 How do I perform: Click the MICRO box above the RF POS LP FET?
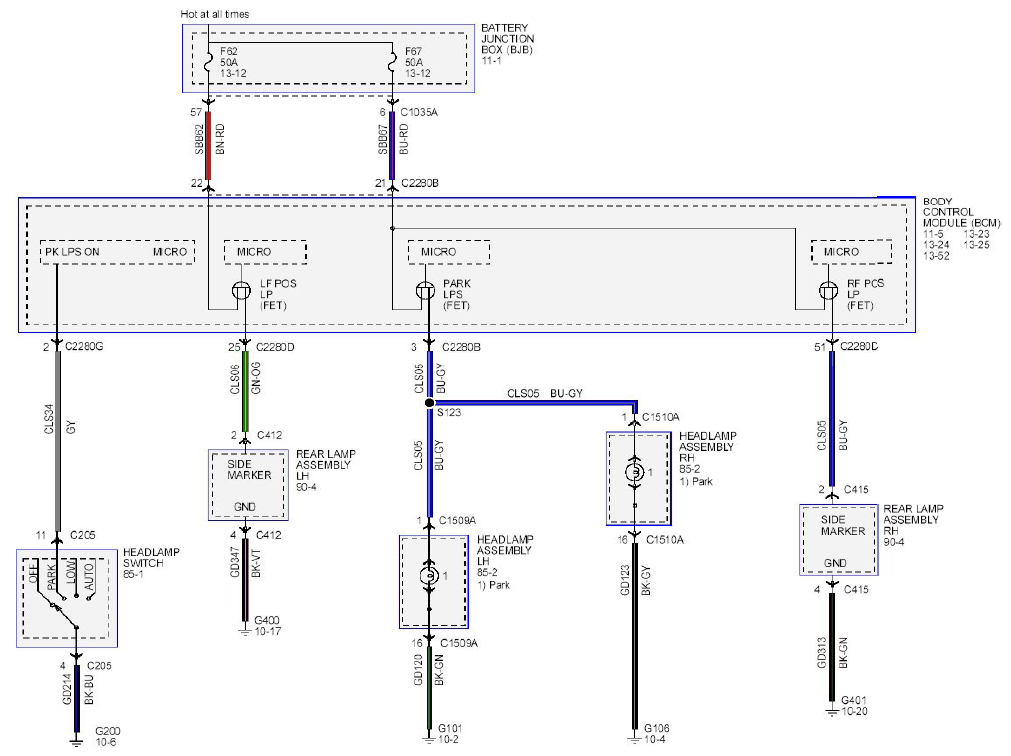[x=852, y=252]
